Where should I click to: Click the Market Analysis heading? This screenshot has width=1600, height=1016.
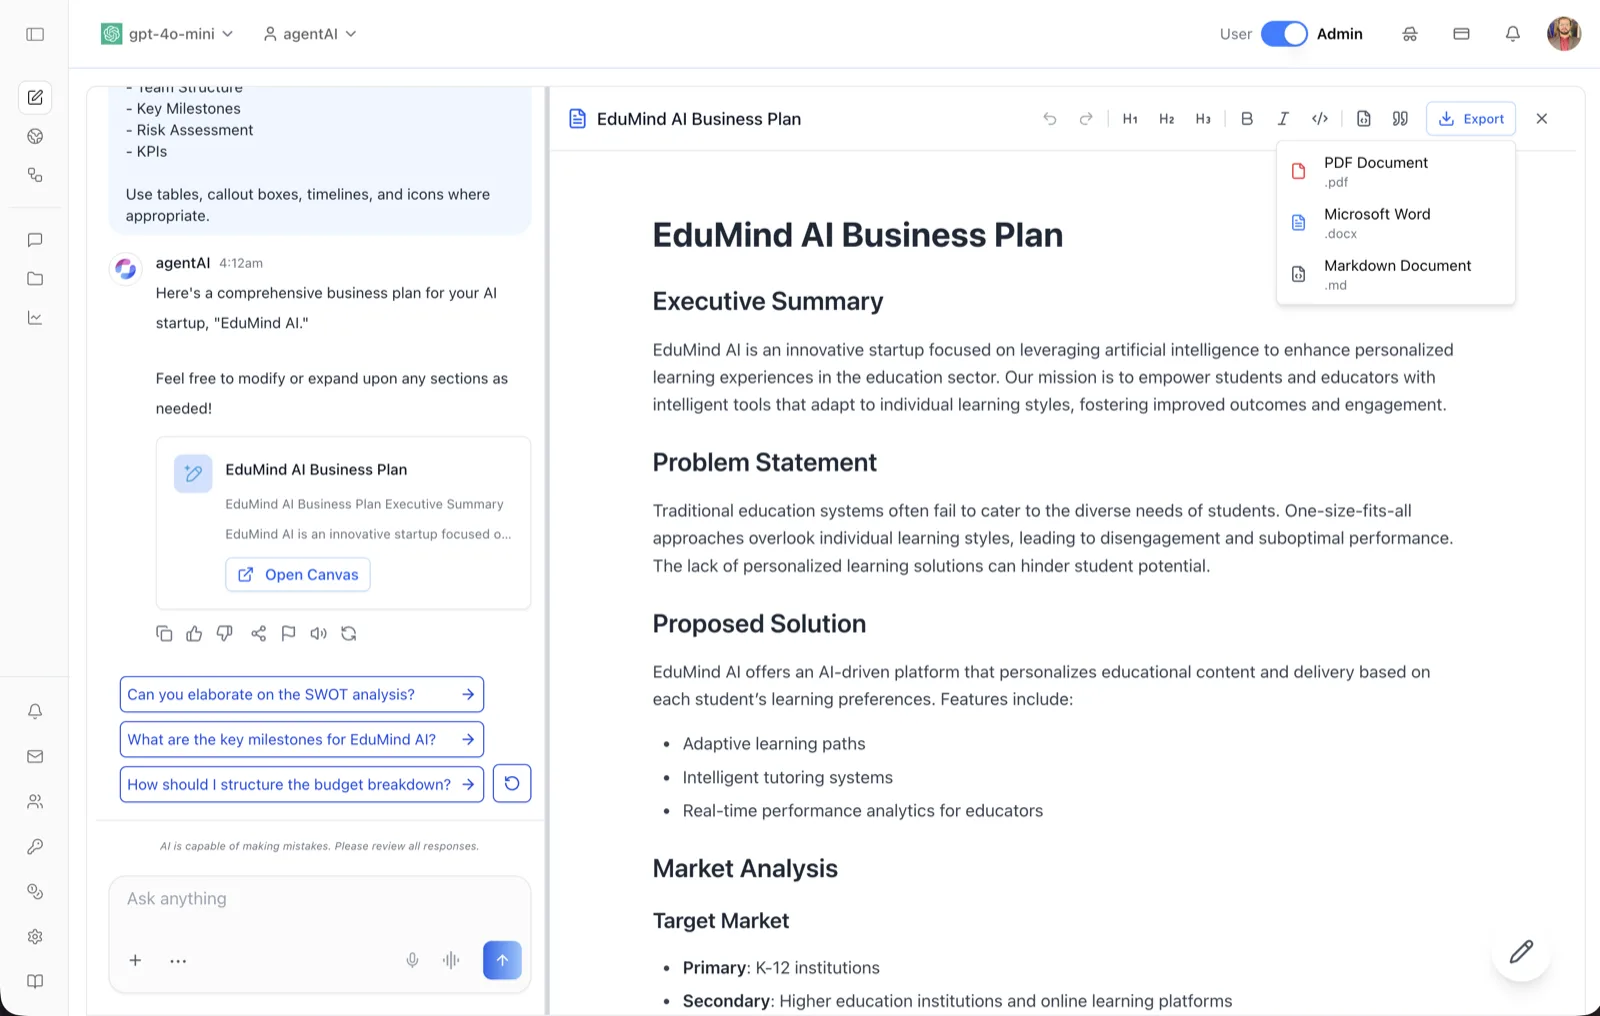pos(745,869)
